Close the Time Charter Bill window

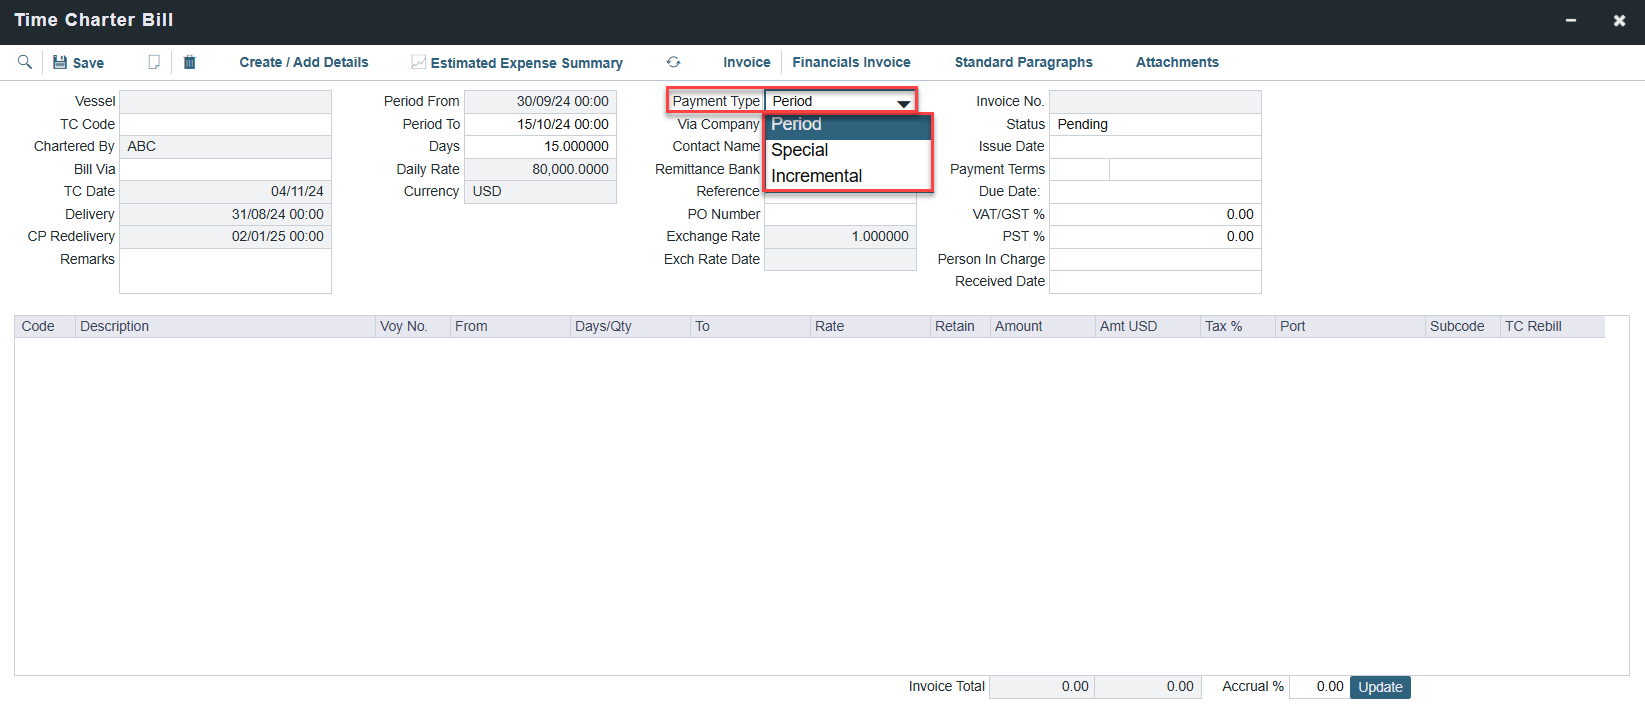click(x=1619, y=20)
